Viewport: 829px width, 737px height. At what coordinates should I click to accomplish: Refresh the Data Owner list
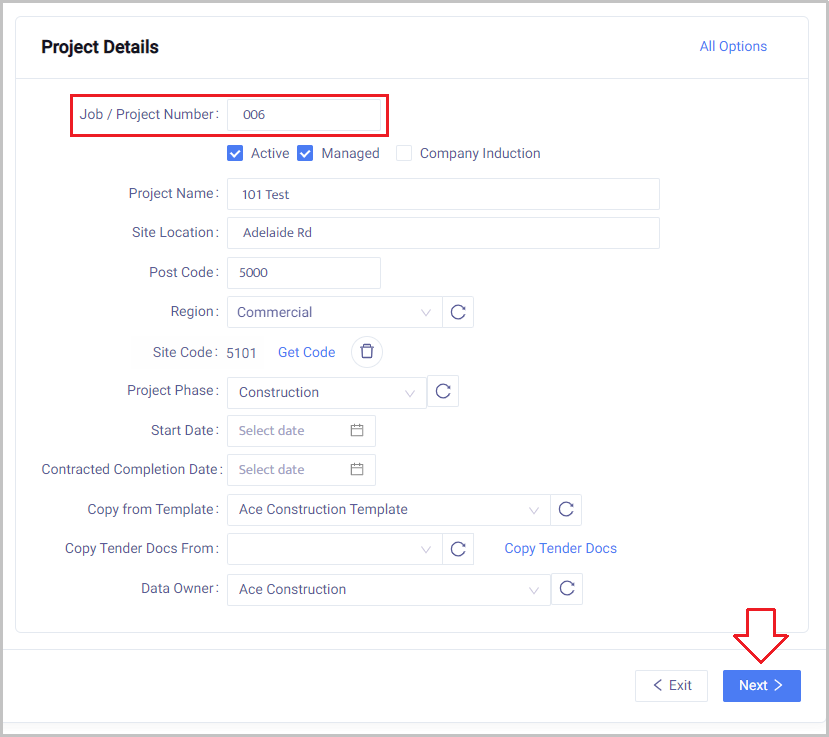click(x=567, y=589)
